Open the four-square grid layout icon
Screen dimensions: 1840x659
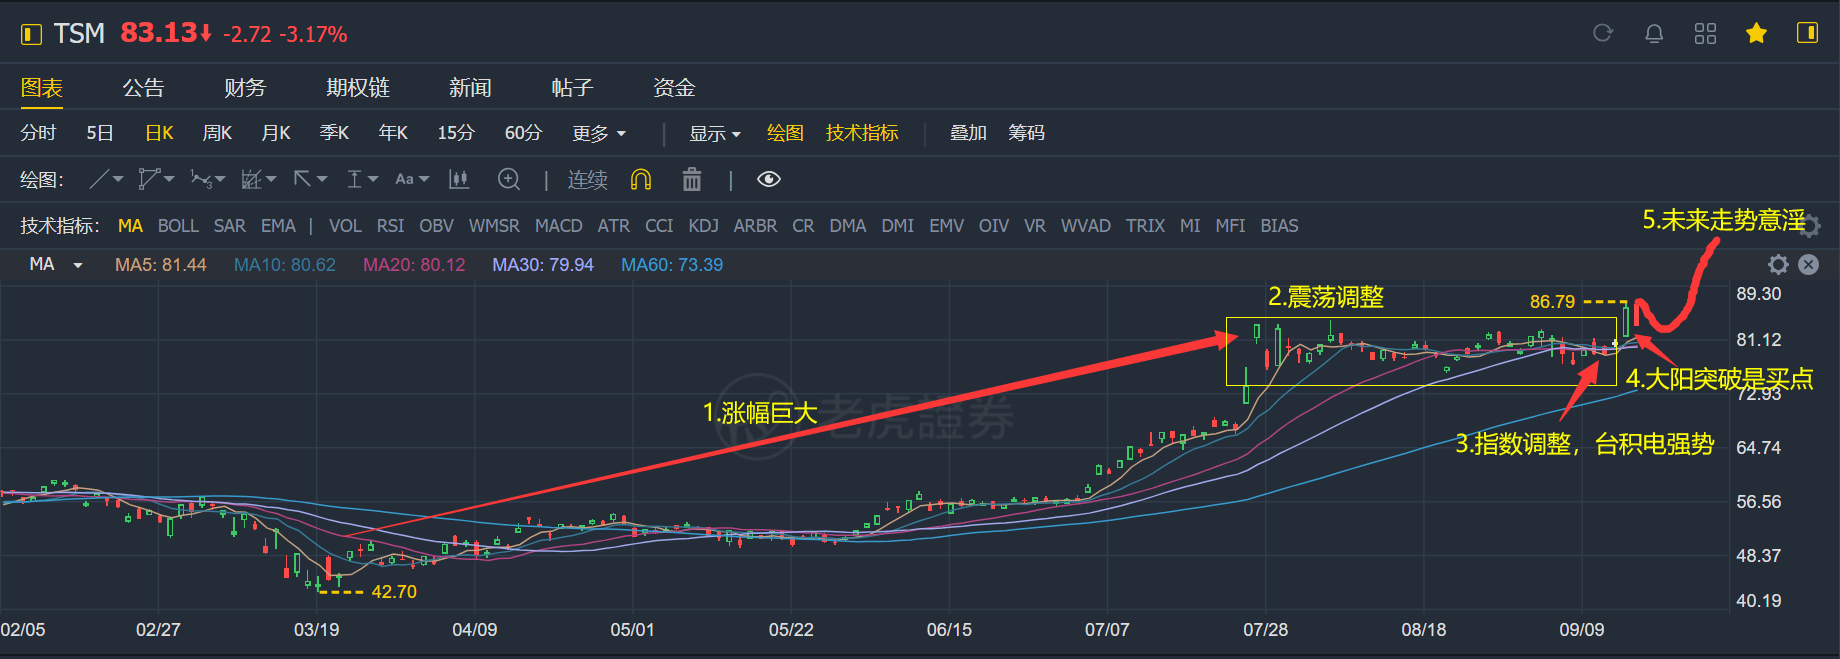click(1705, 33)
